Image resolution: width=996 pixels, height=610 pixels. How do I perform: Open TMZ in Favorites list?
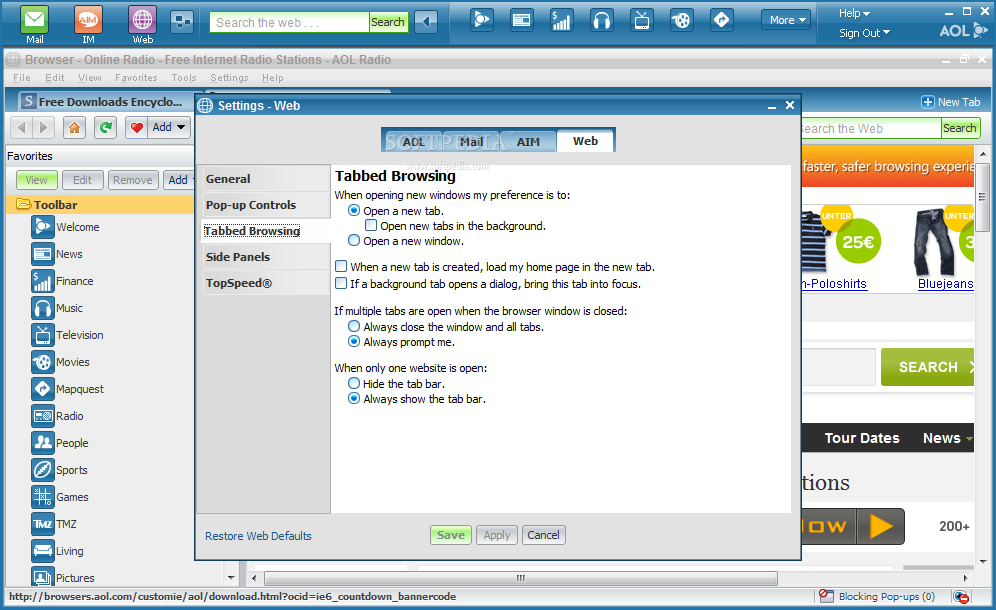coord(54,524)
